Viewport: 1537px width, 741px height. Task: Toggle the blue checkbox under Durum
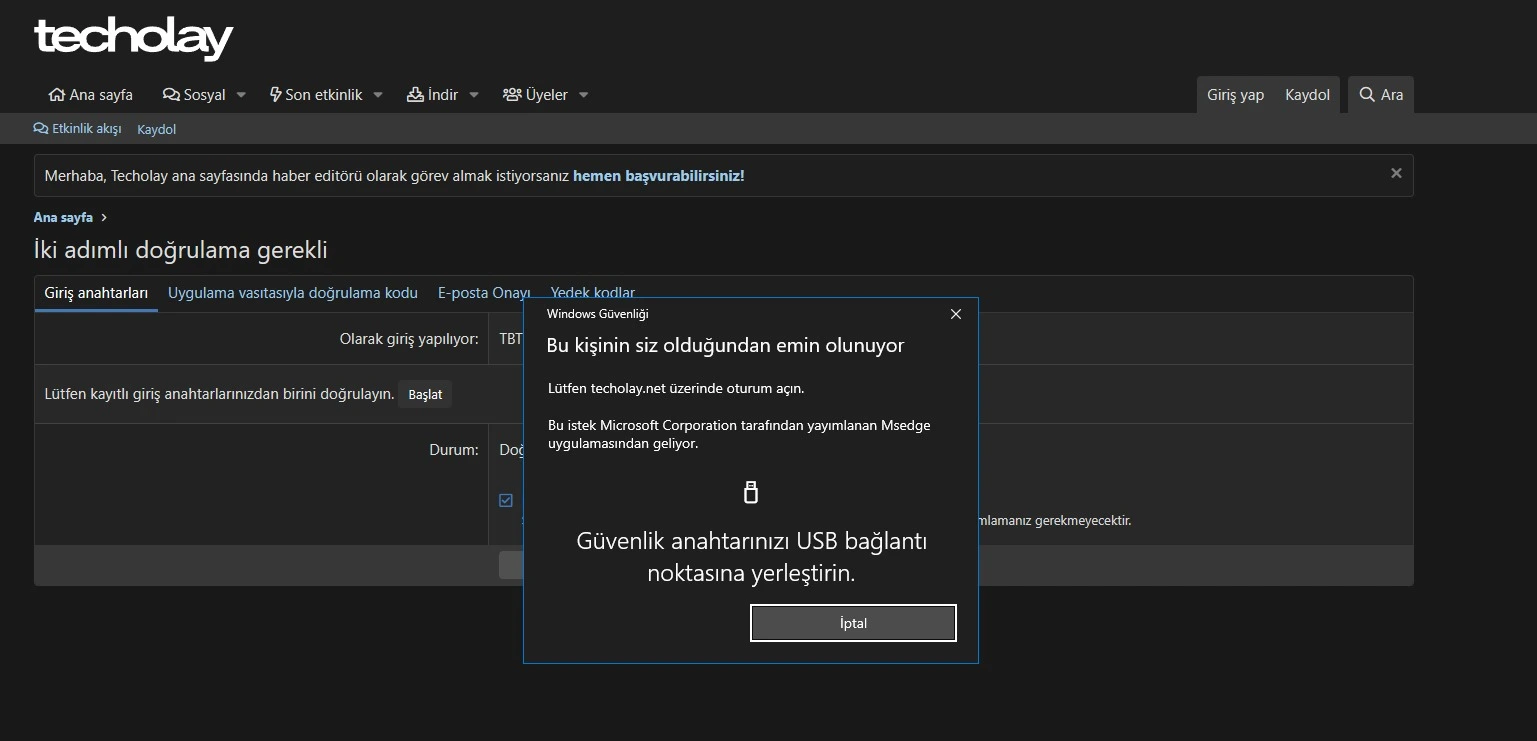(506, 500)
